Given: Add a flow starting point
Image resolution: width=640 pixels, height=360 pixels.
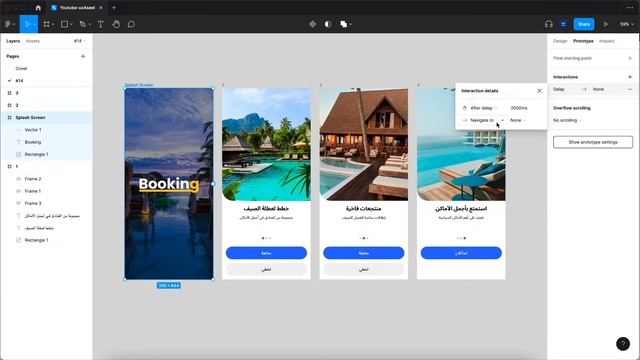Looking at the screenshot, I should 630,58.
